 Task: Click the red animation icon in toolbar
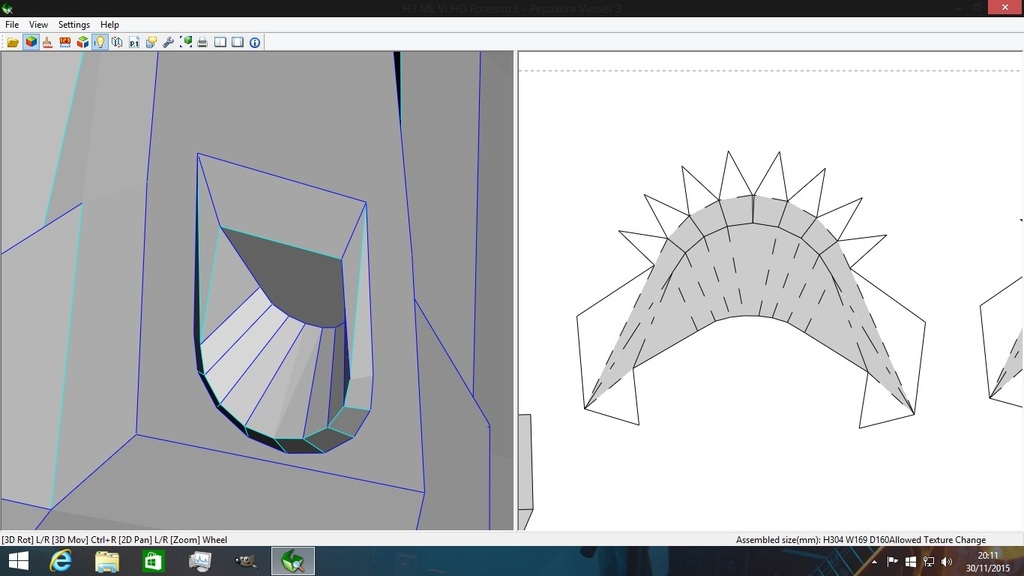[65, 42]
